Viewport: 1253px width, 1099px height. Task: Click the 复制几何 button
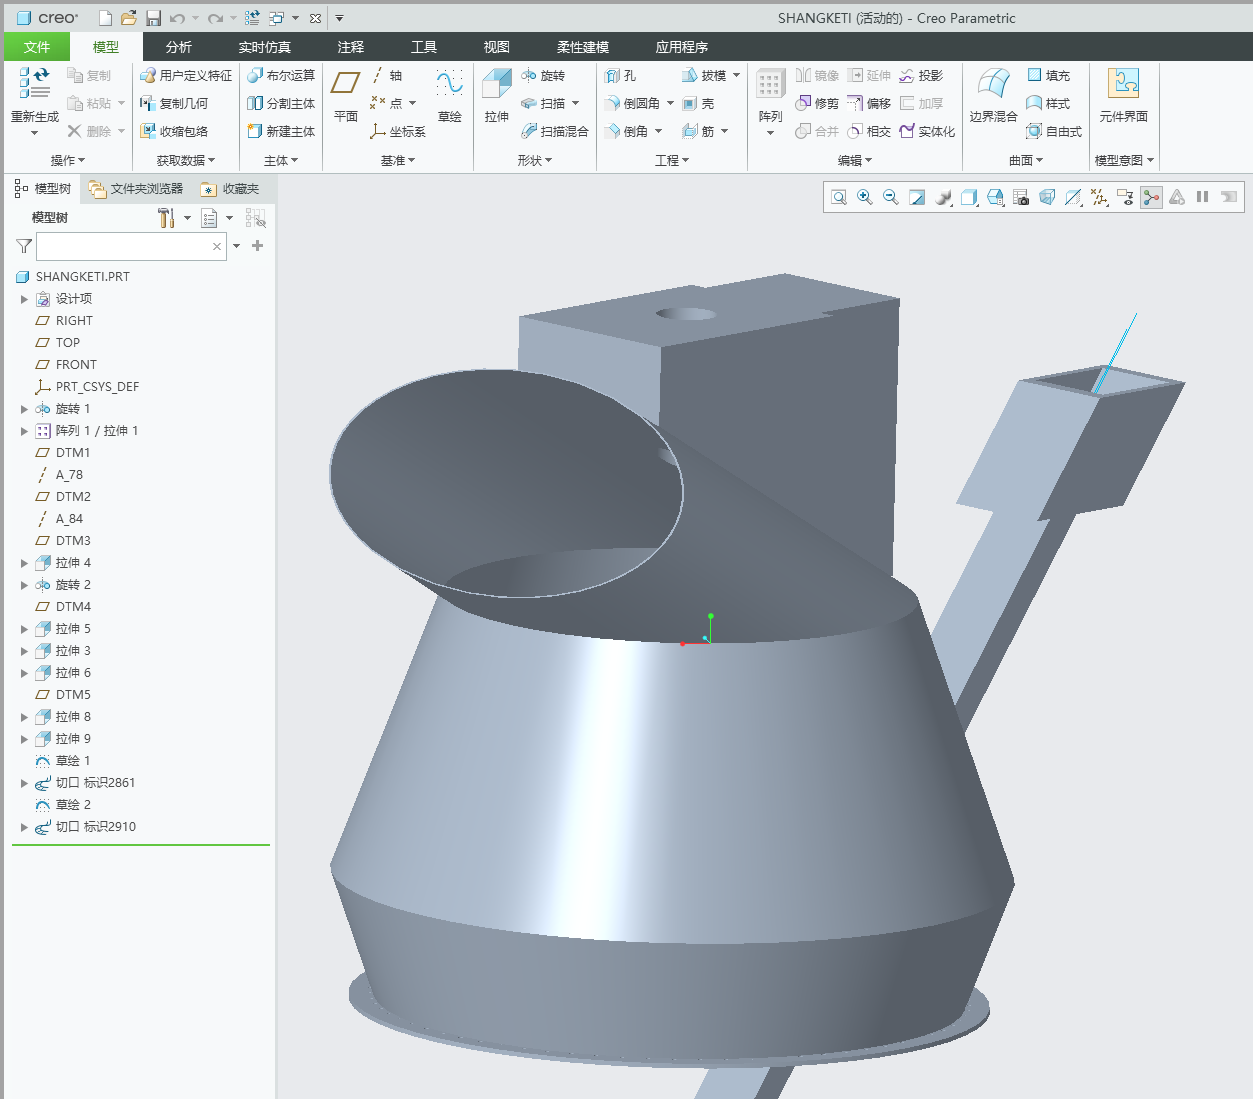174,104
